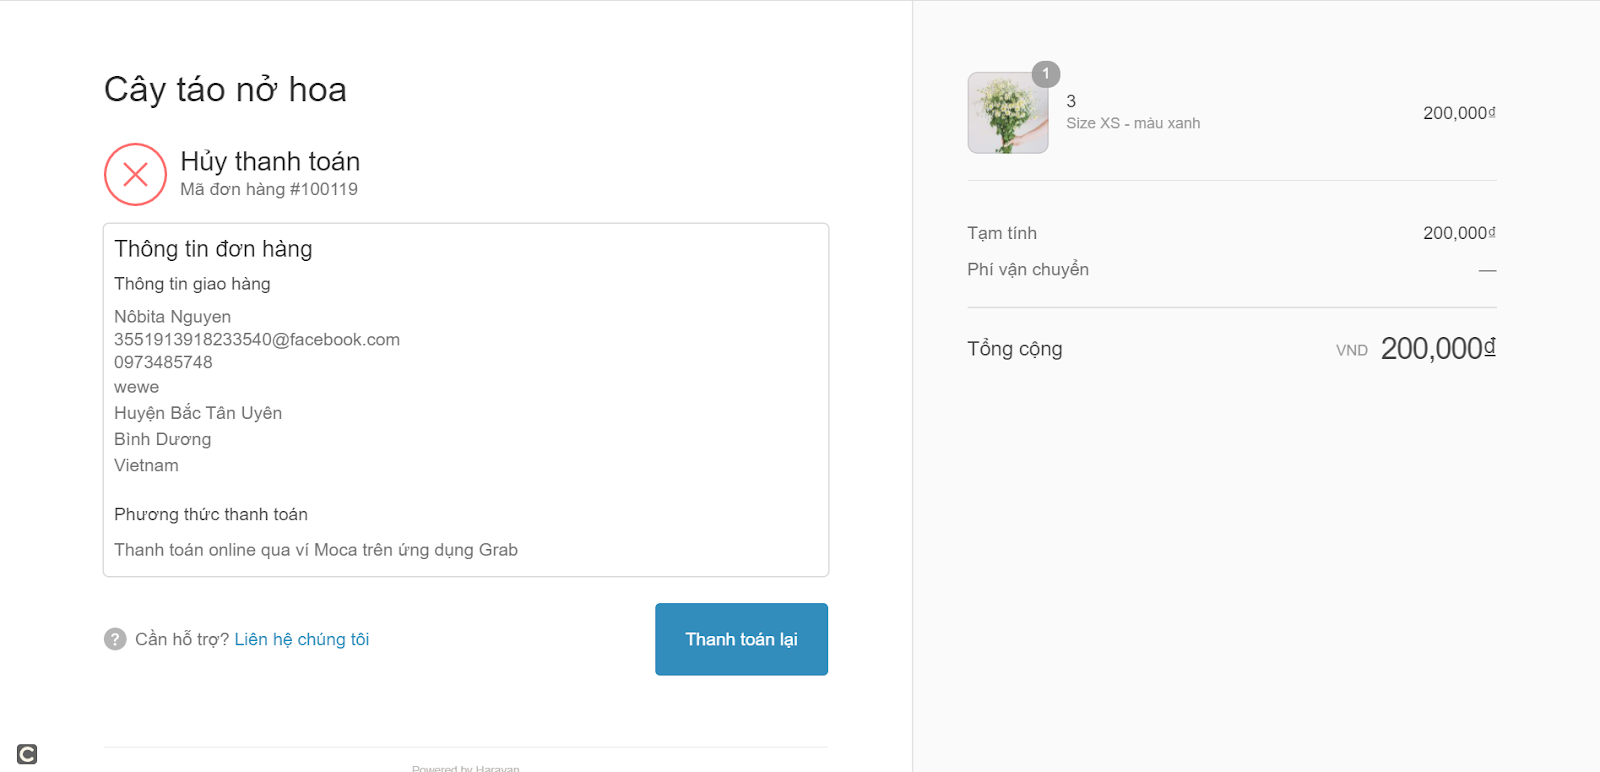Click the Thanh toán lại button
The image size is (1600, 772).
pos(741,639)
